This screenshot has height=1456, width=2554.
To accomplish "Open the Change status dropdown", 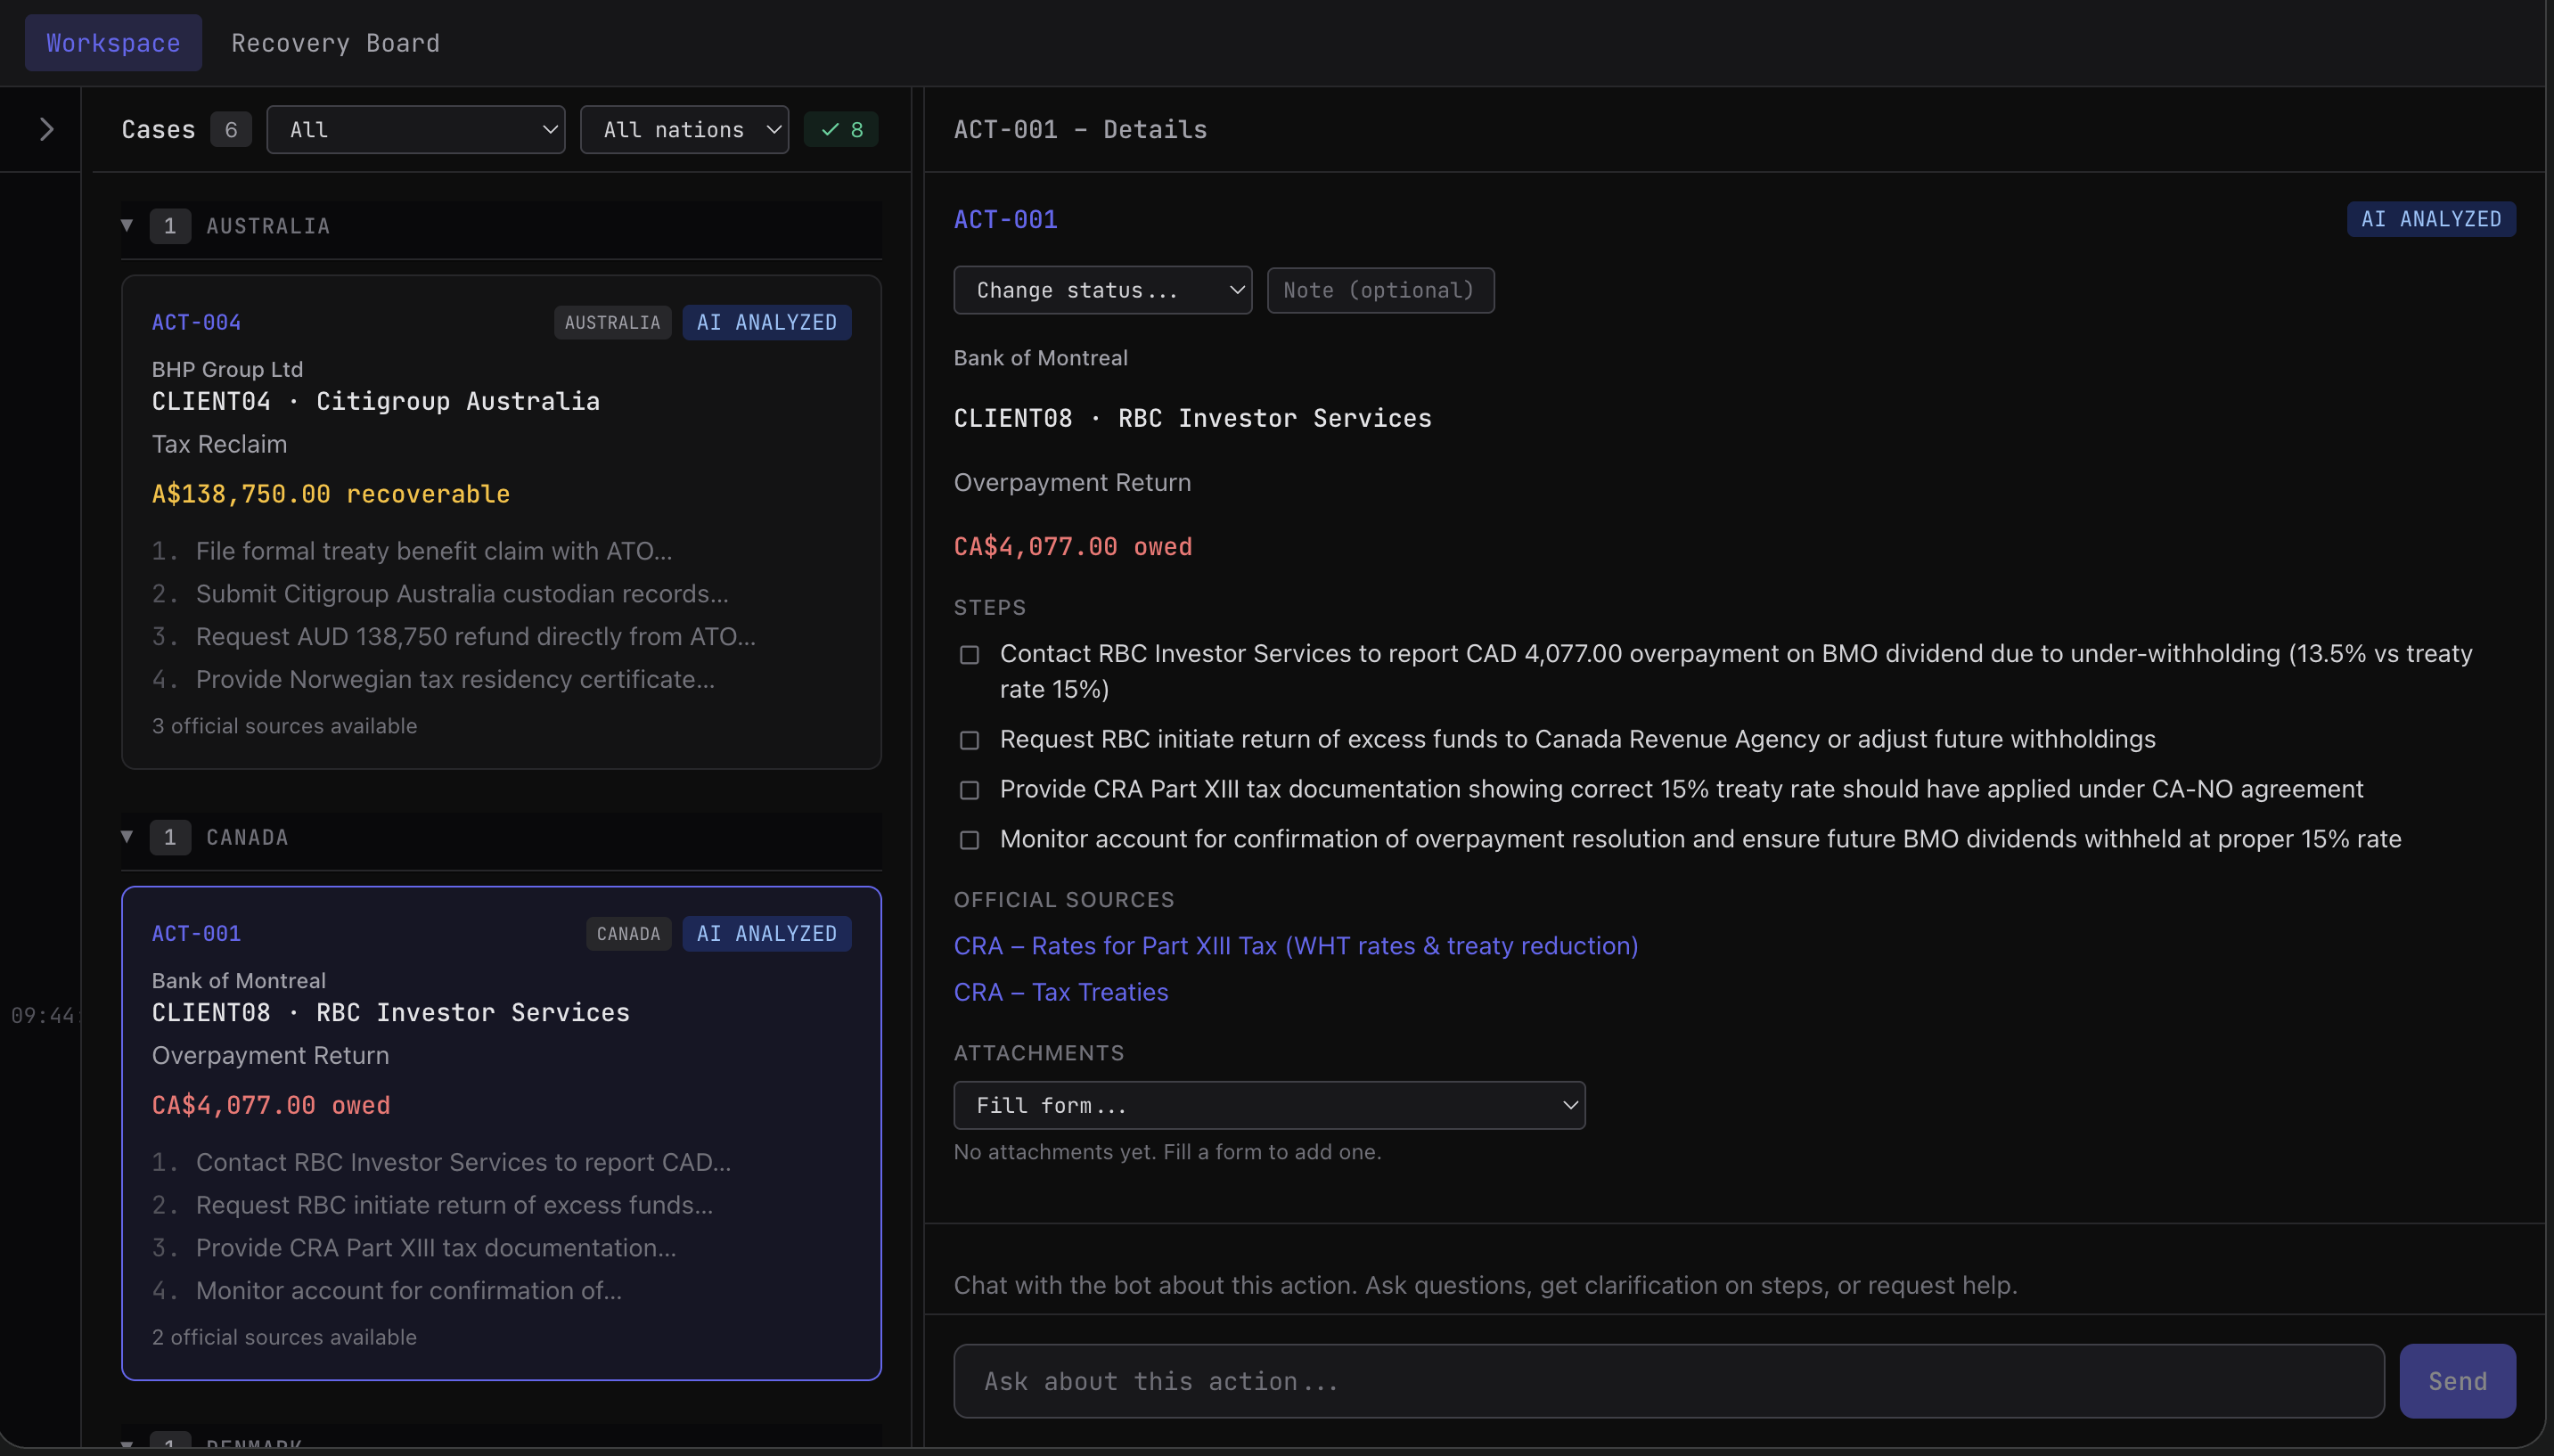I will point(1103,290).
